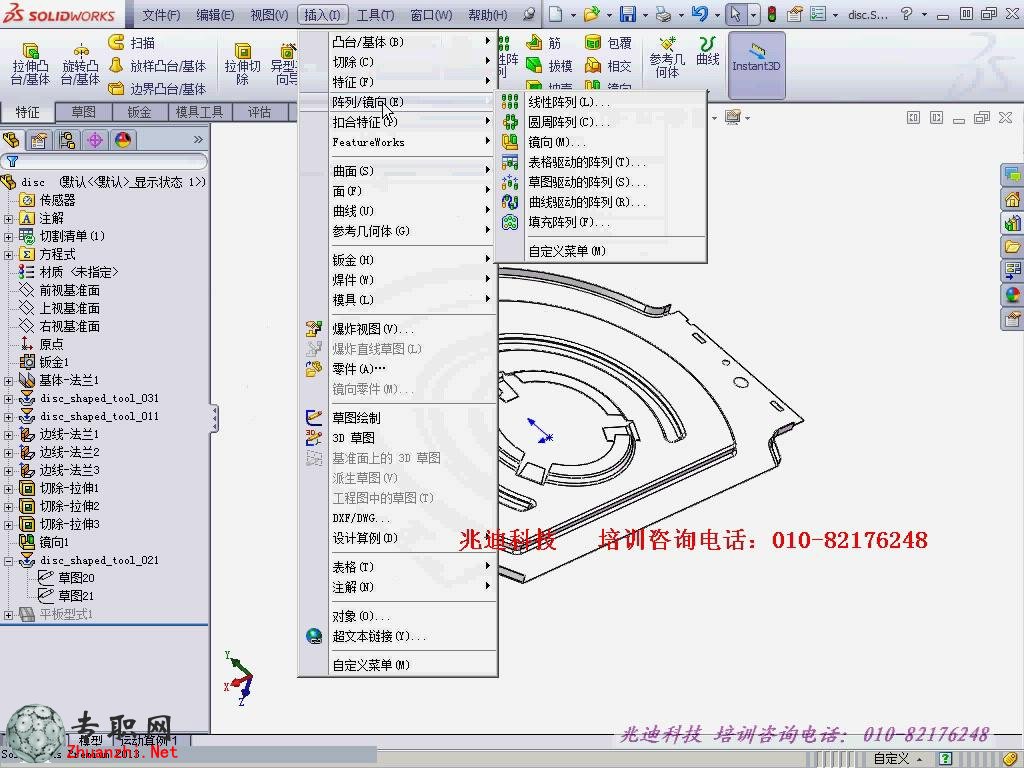The image size is (1024, 768).
Task: Choose 镜向(M) from the pattern submenu
Action: [601, 142]
